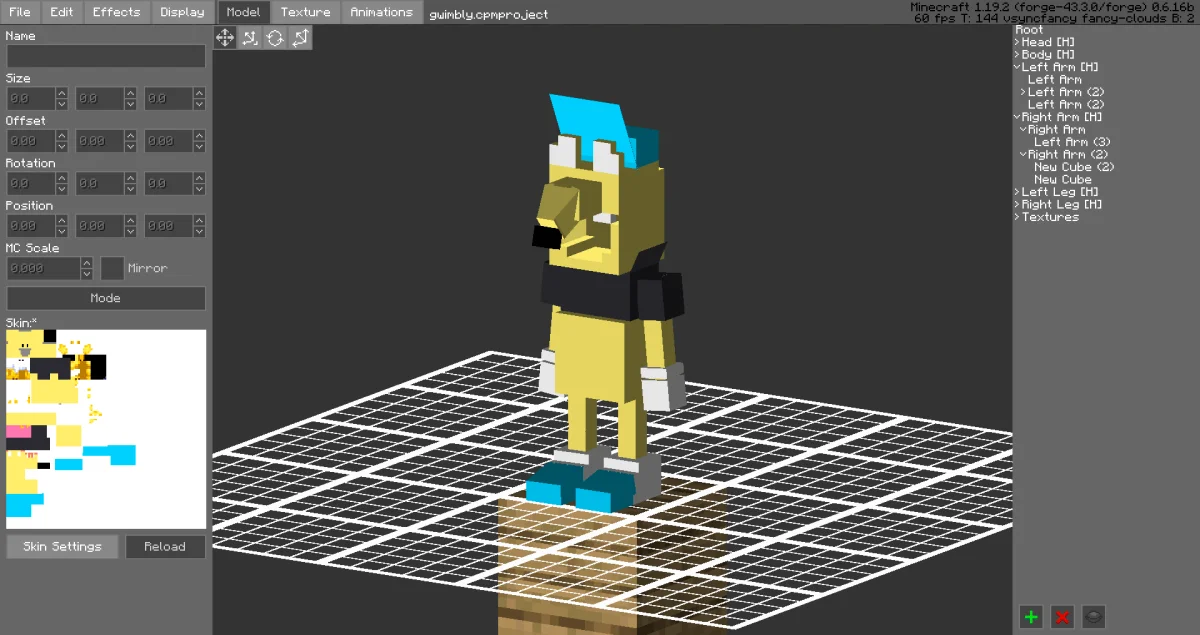Collapse the Left Arm [H] tree node
Image resolution: width=1200 pixels, height=635 pixels.
[1017, 67]
